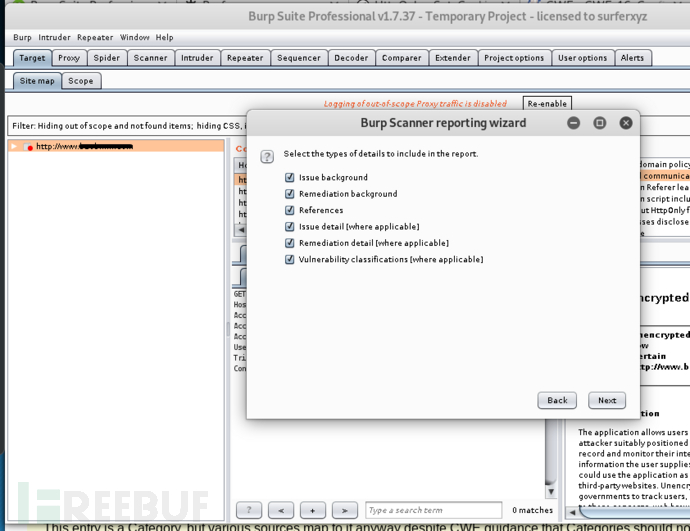Click the '0 matches' search result text
The width and height of the screenshot is (690, 531).
point(532,510)
